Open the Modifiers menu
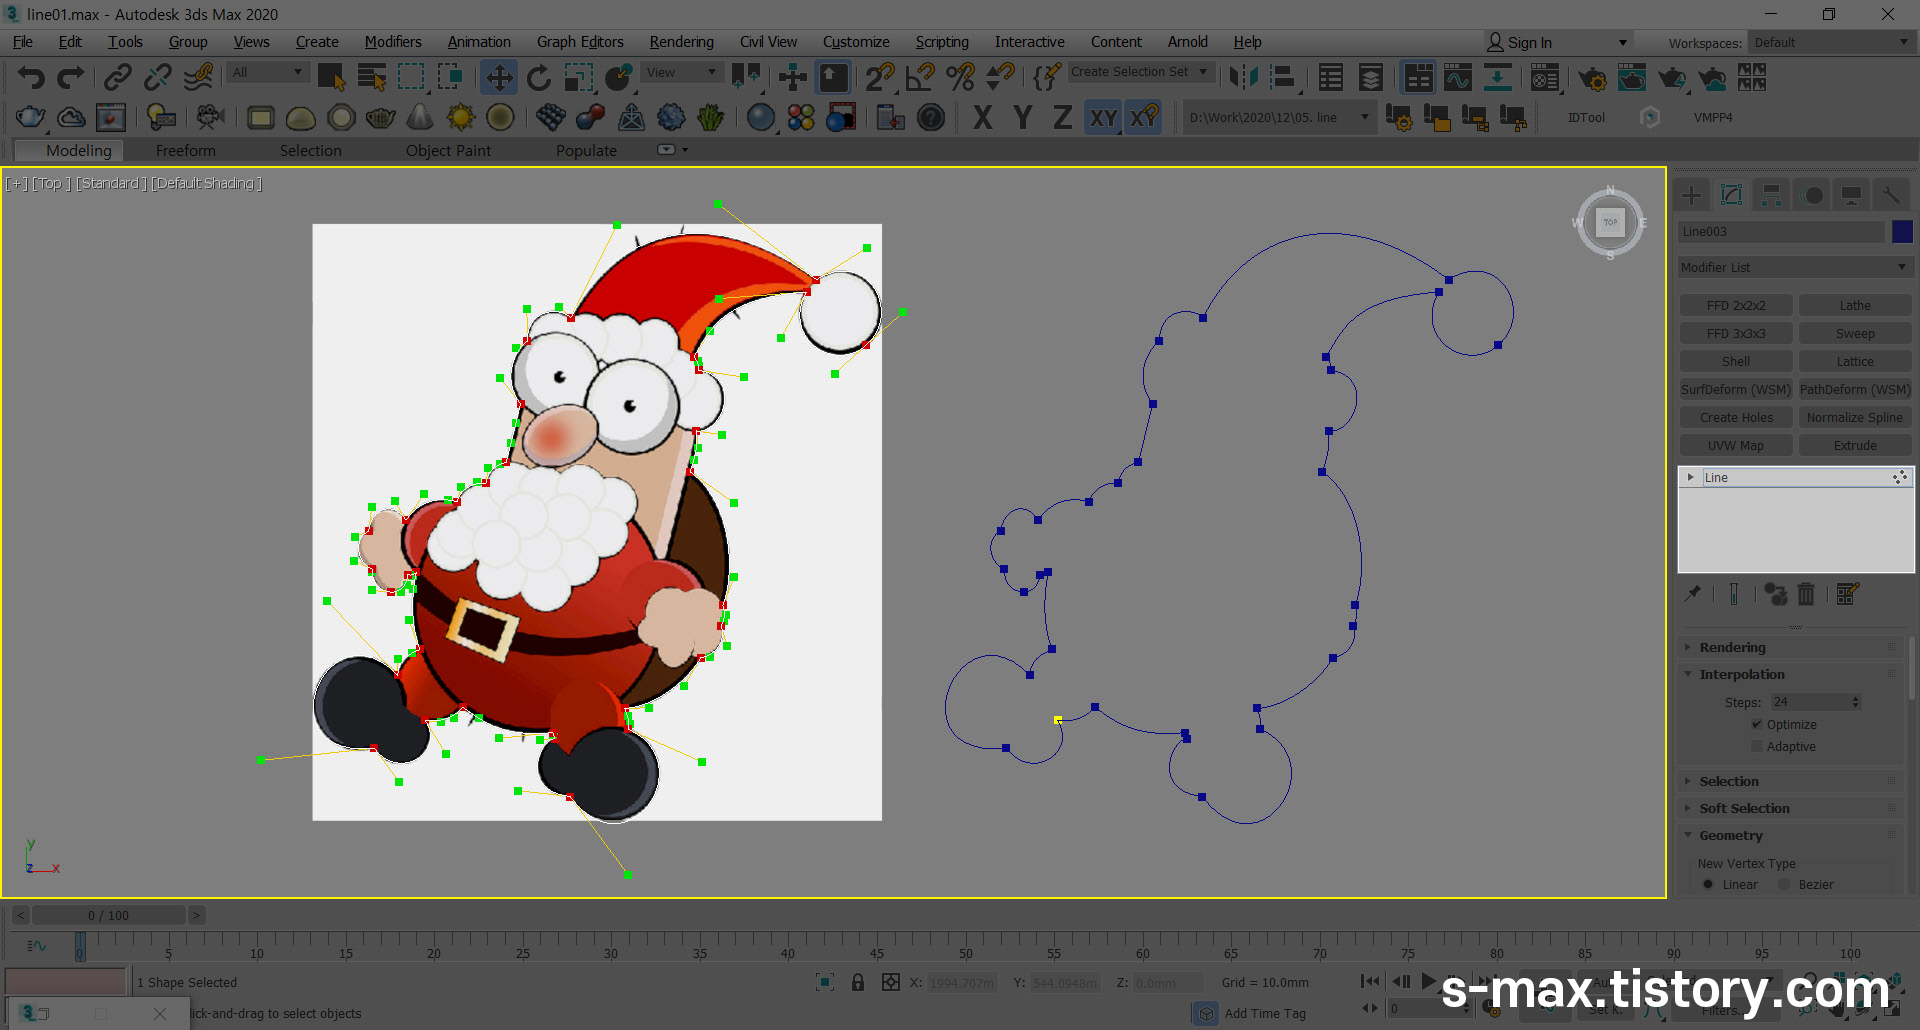Screen dimensions: 1920x1030 (x=393, y=42)
